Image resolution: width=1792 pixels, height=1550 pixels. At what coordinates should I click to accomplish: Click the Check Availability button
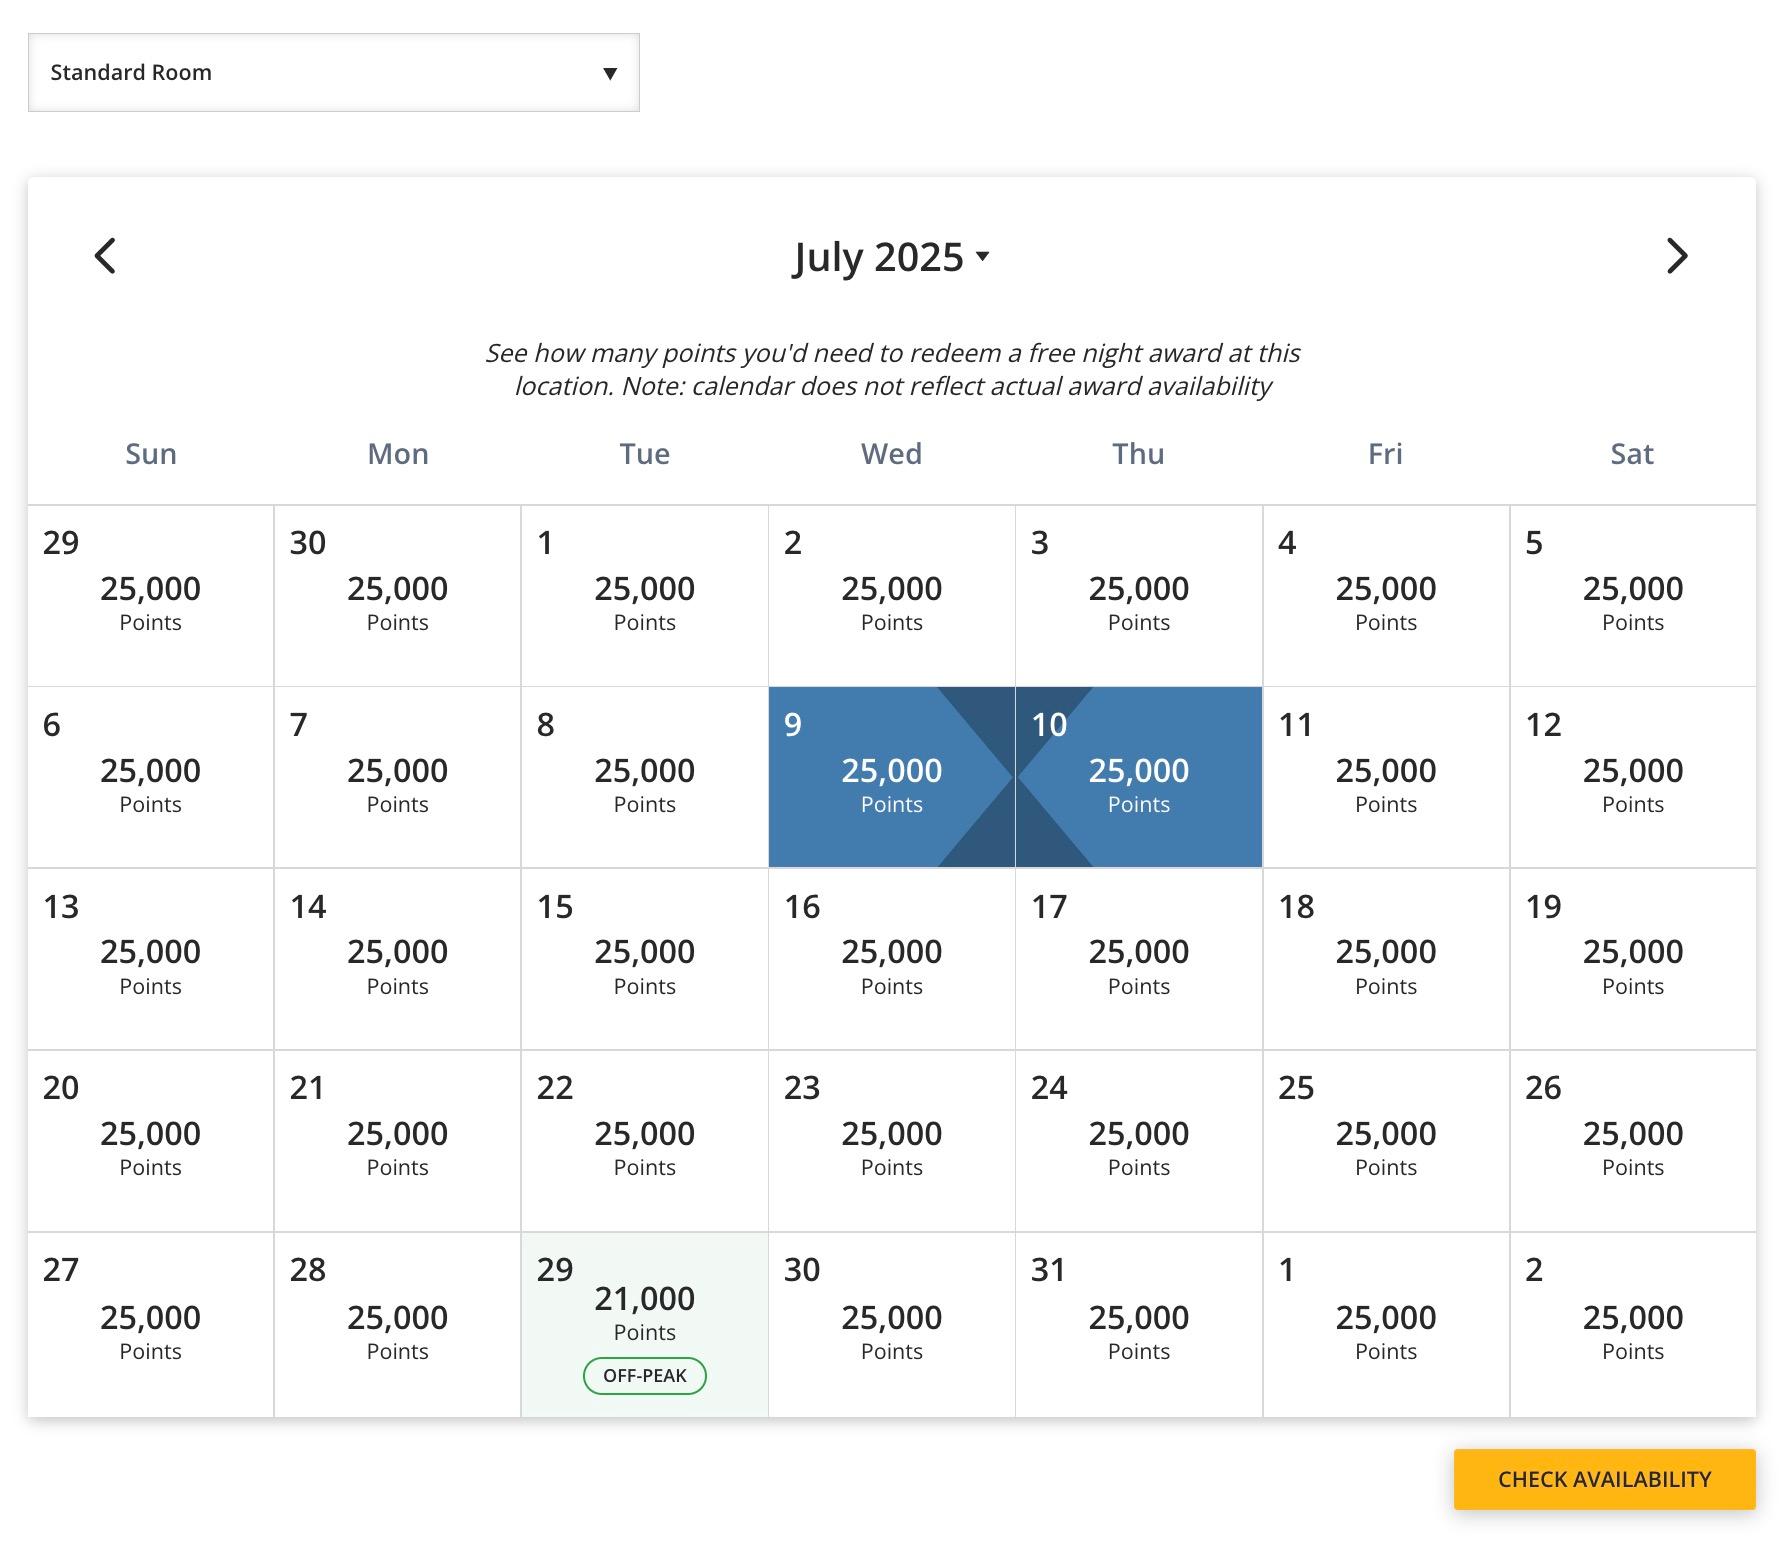tap(1604, 1479)
